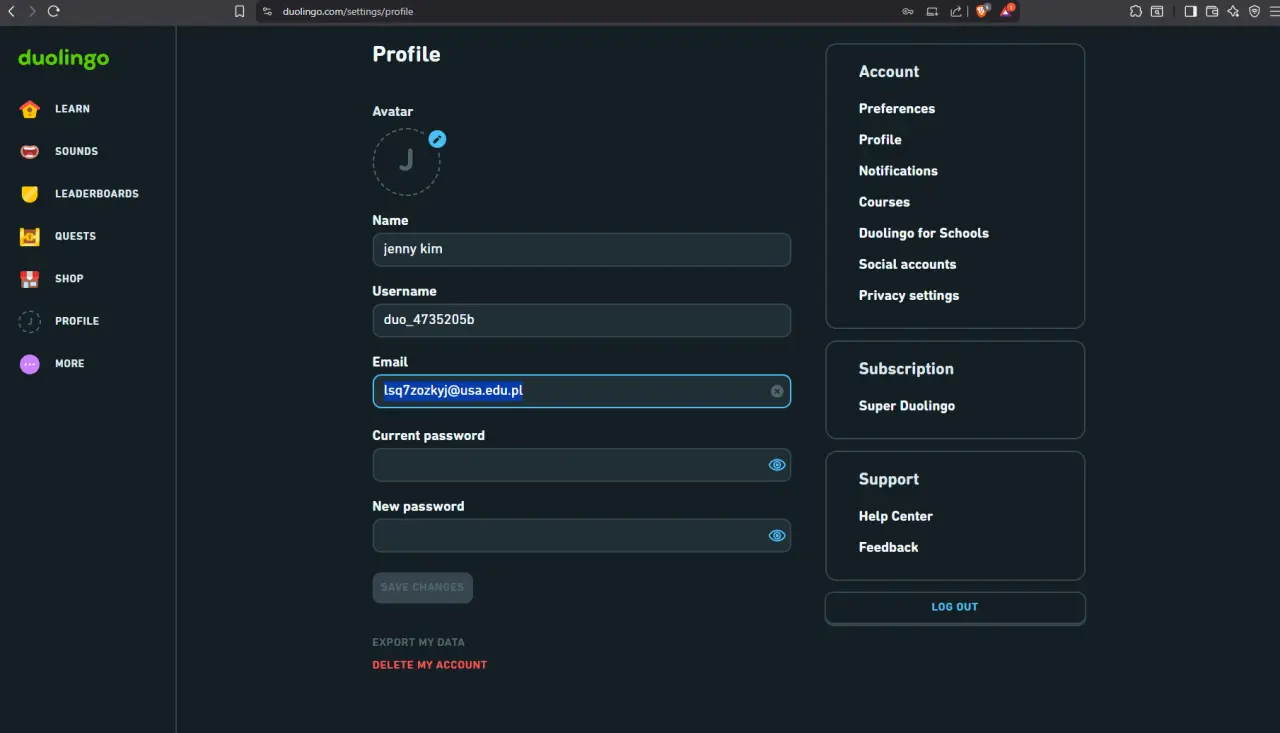The image size is (1280, 733).
Task: Click the More purple dots icon
Action: point(30,364)
